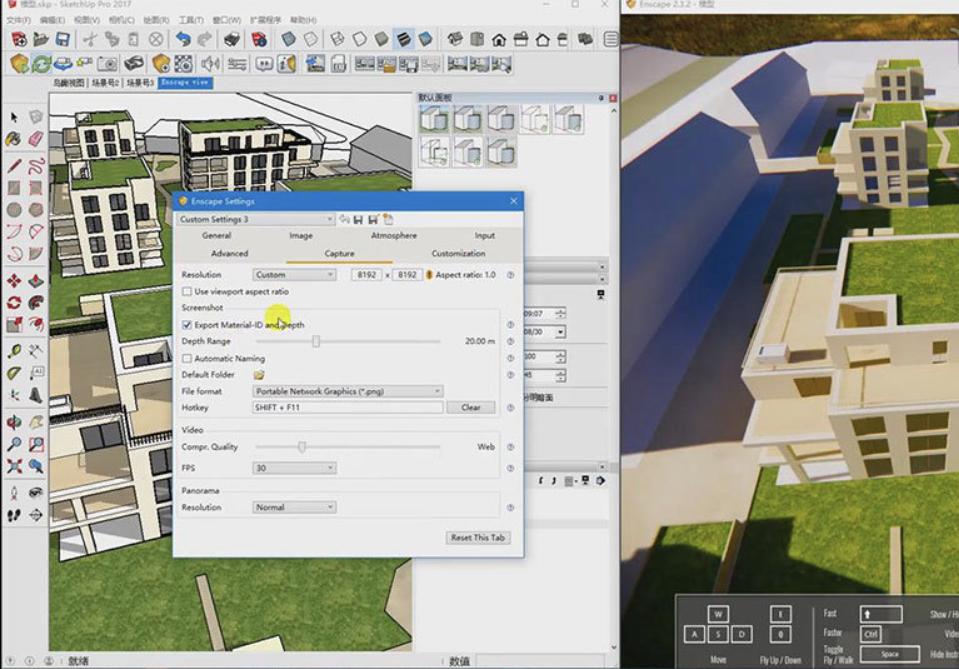Enable Use viewport aspect ratio checkbox

[187, 291]
